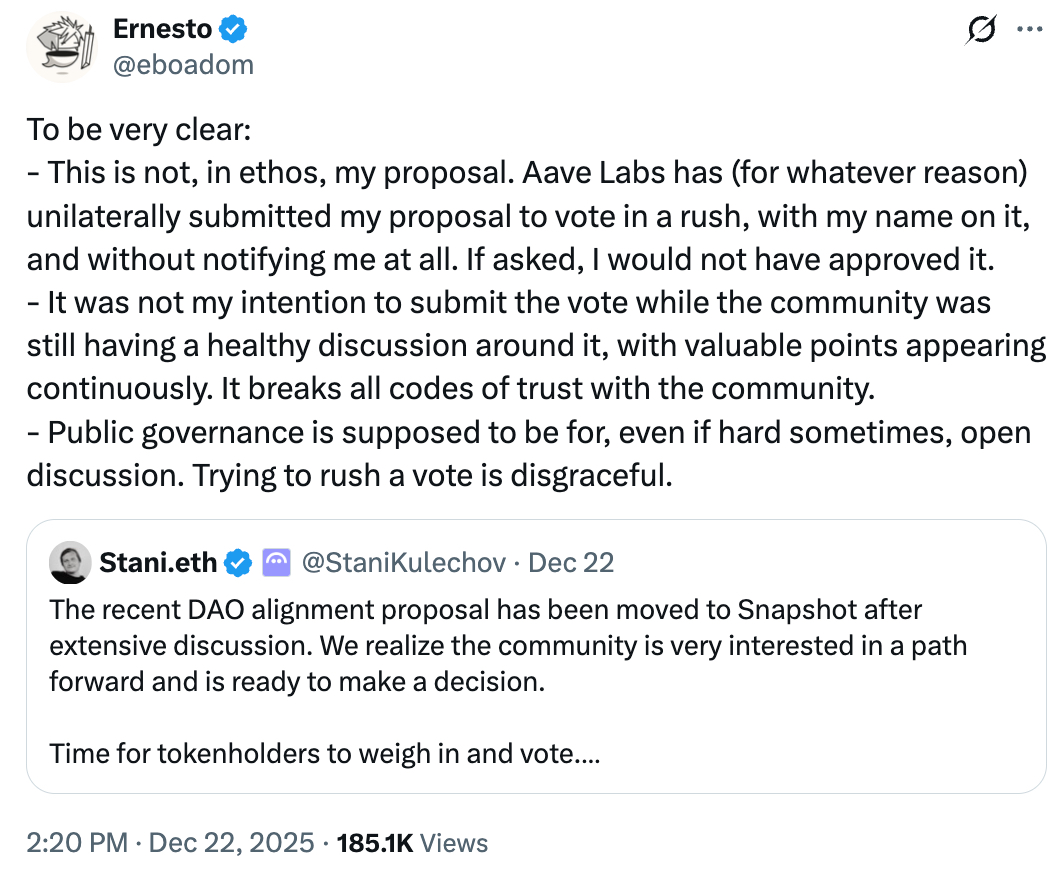
Task: Click the purple Aave ghost affiliation badge
Action: [x=275, y=564]
